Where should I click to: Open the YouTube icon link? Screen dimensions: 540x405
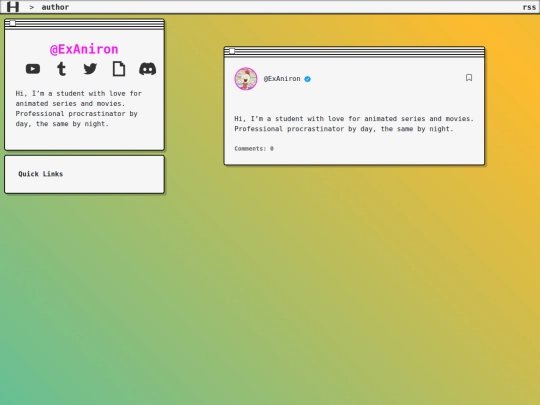point(33,69)
